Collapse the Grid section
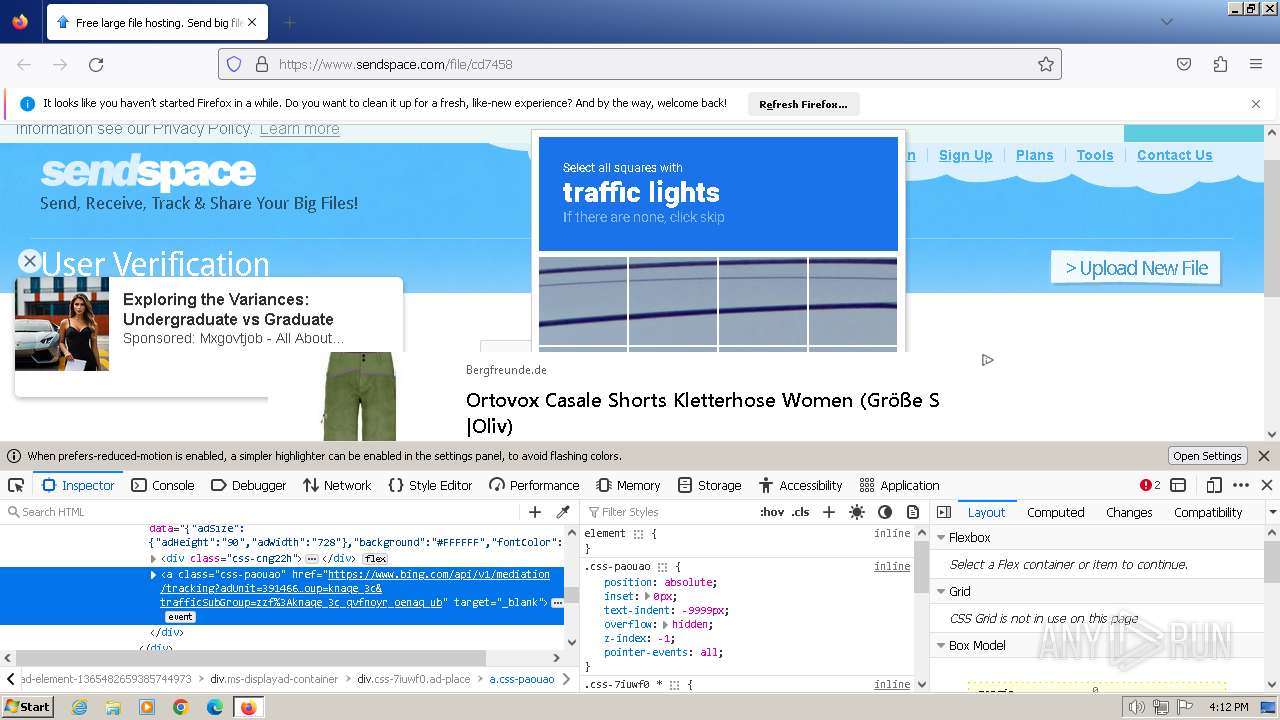The height and width of the screenshot is (720, 1280). coord(941,592)
